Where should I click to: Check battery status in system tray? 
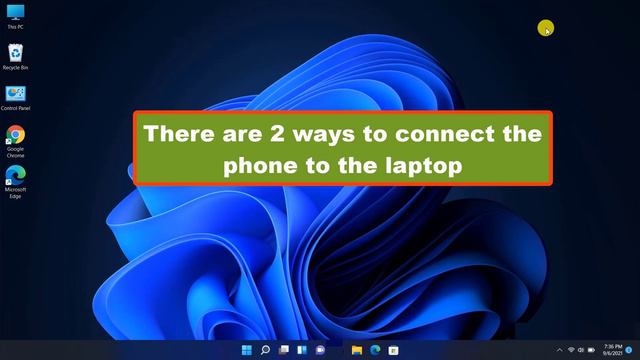click(x=591, y=350)
